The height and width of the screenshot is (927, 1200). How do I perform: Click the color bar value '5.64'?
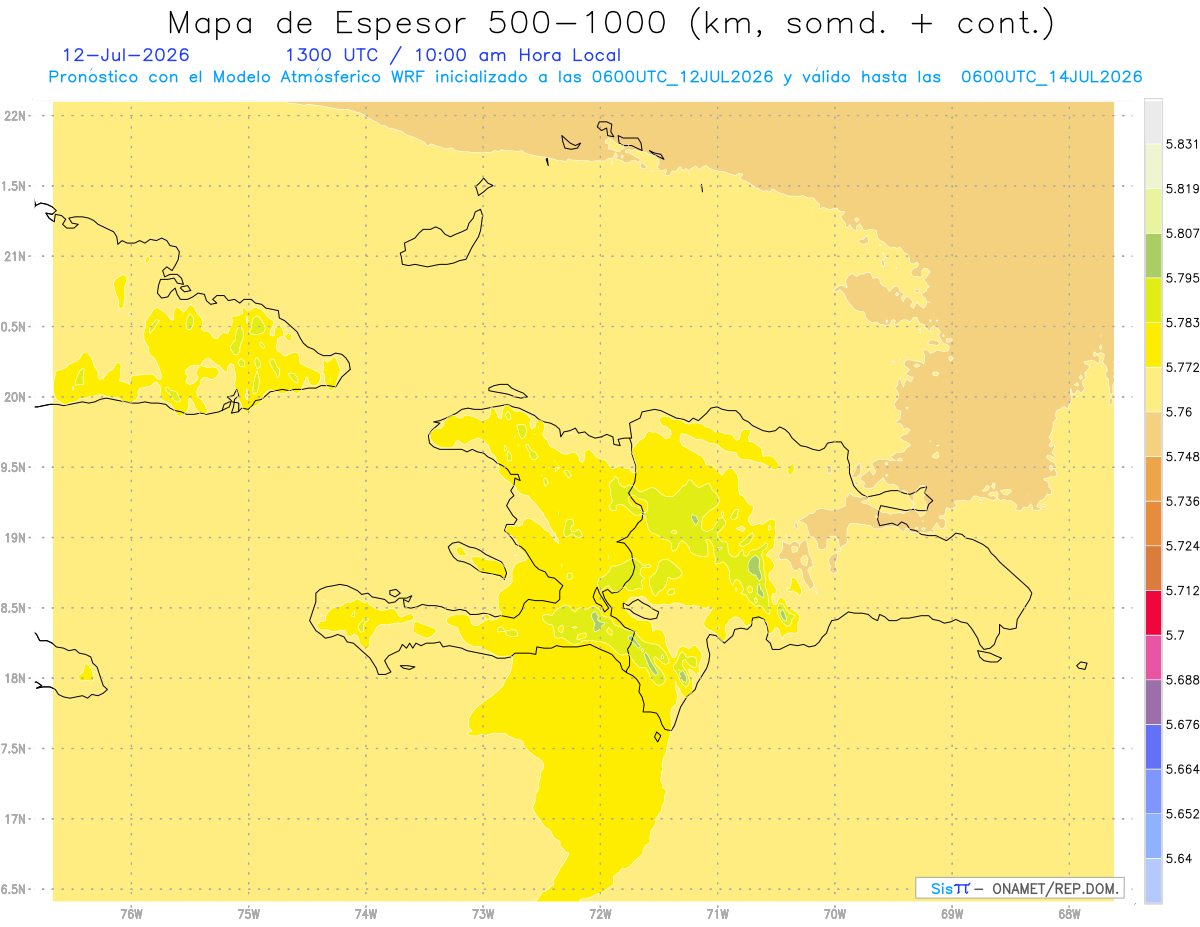[x=1178, y=858]
